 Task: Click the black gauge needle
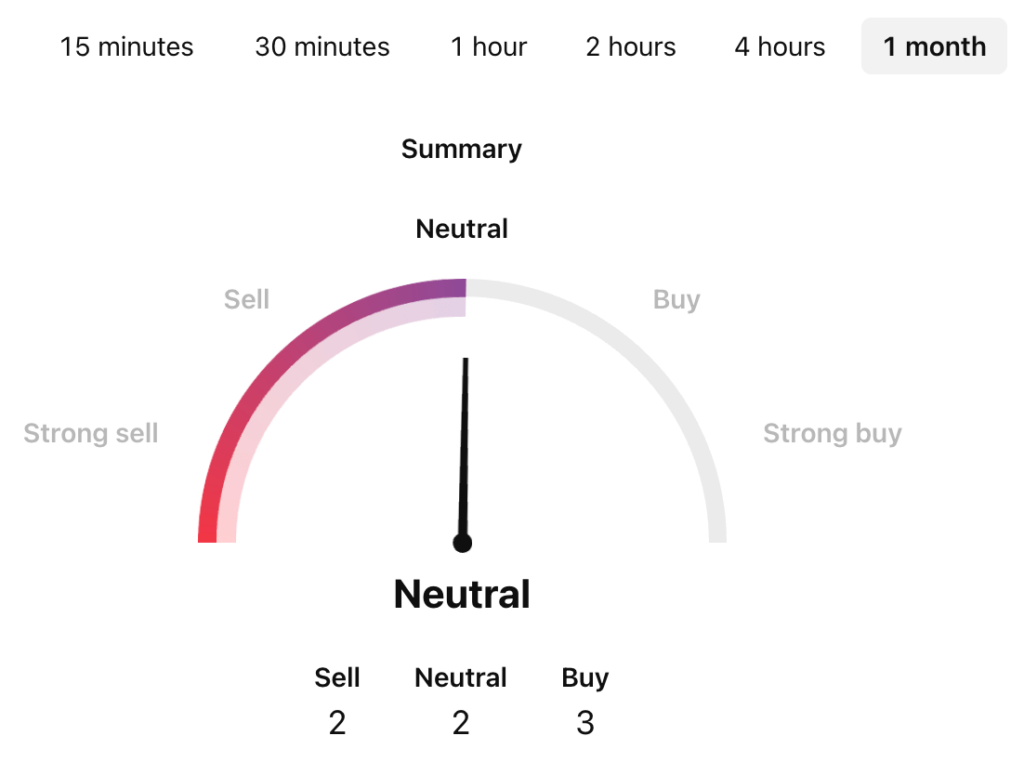[464, 440]
